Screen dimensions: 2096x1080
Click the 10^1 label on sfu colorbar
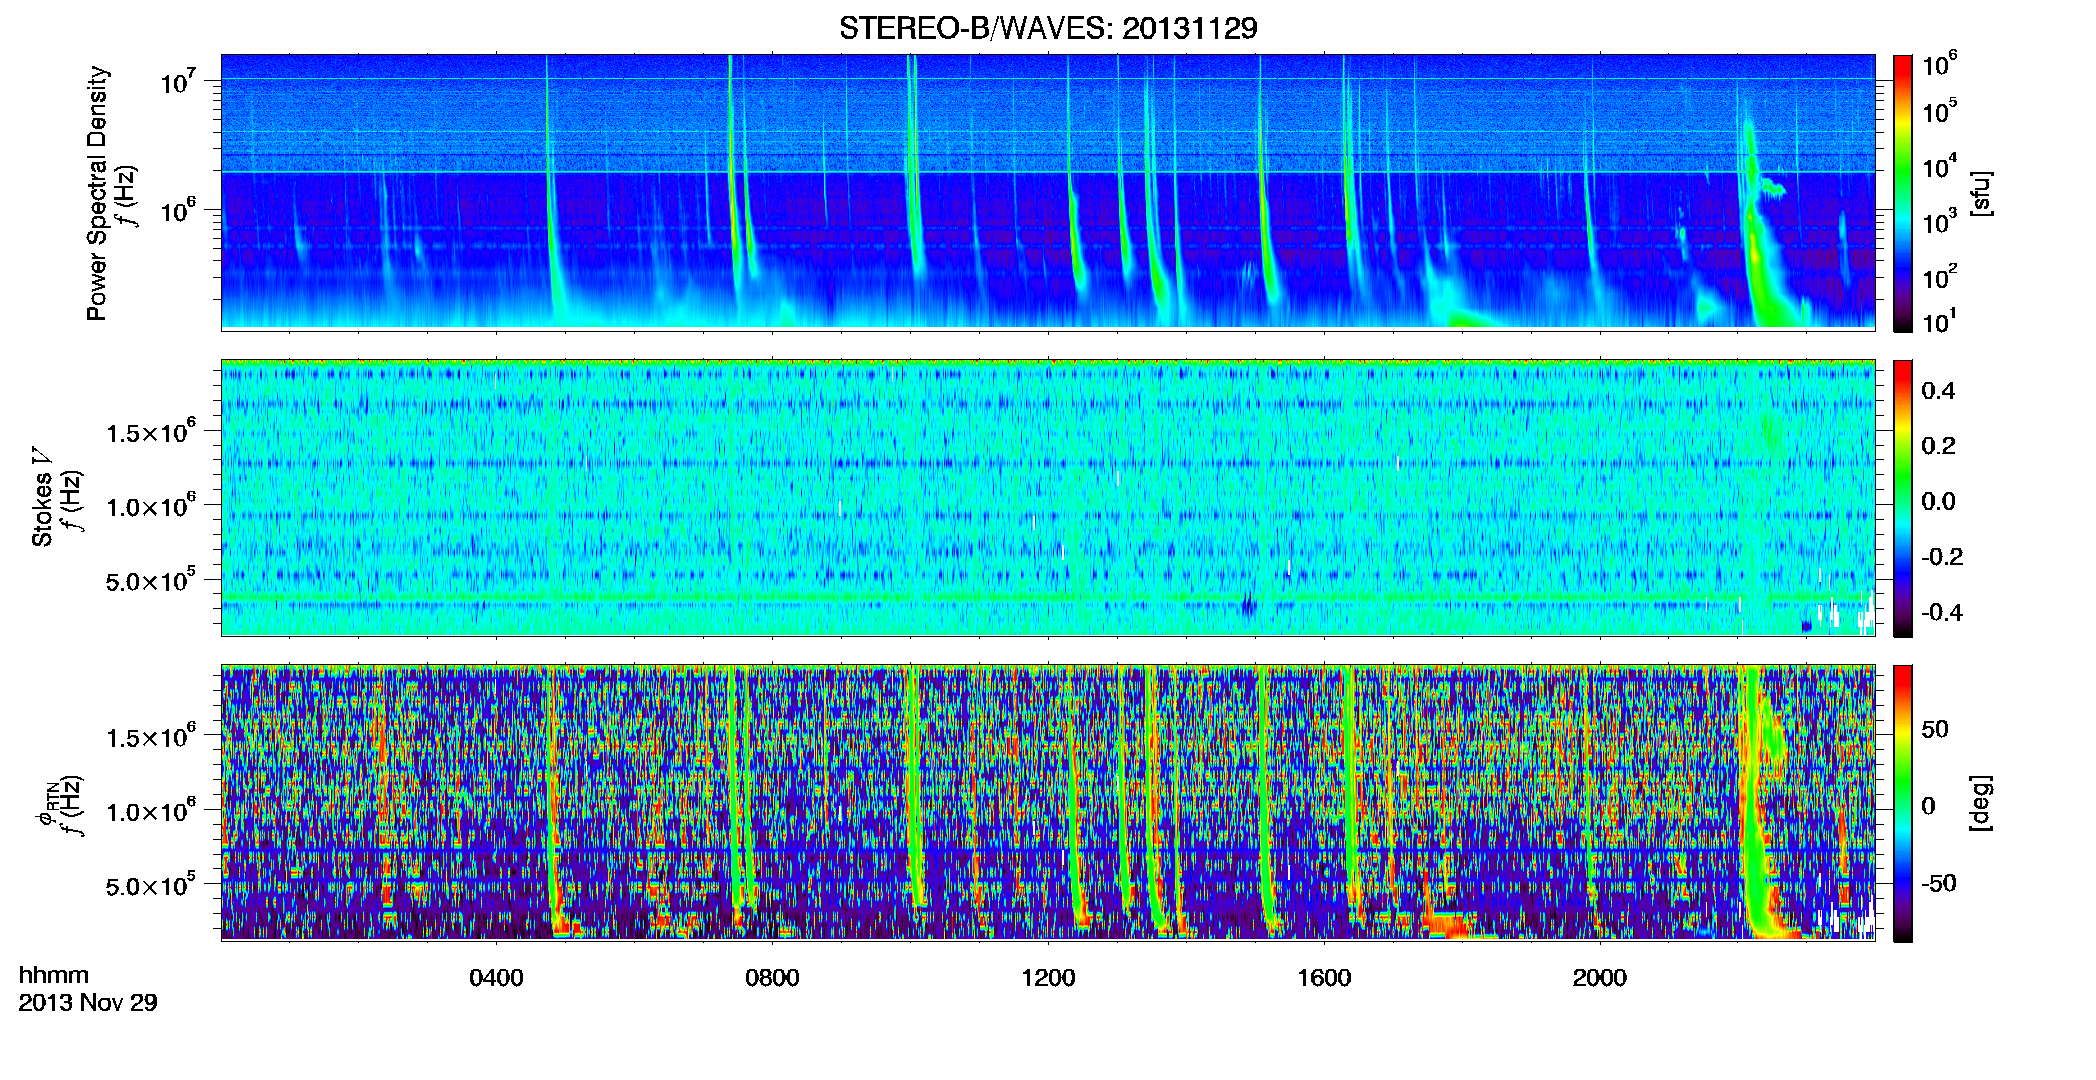pos(1940,321)
